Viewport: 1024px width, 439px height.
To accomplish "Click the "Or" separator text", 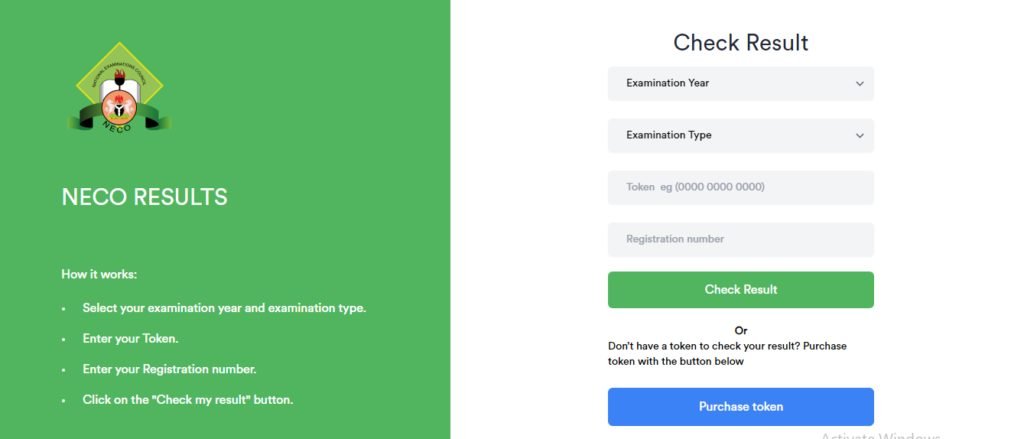I will pyautogui.click(x=741, y=330).
